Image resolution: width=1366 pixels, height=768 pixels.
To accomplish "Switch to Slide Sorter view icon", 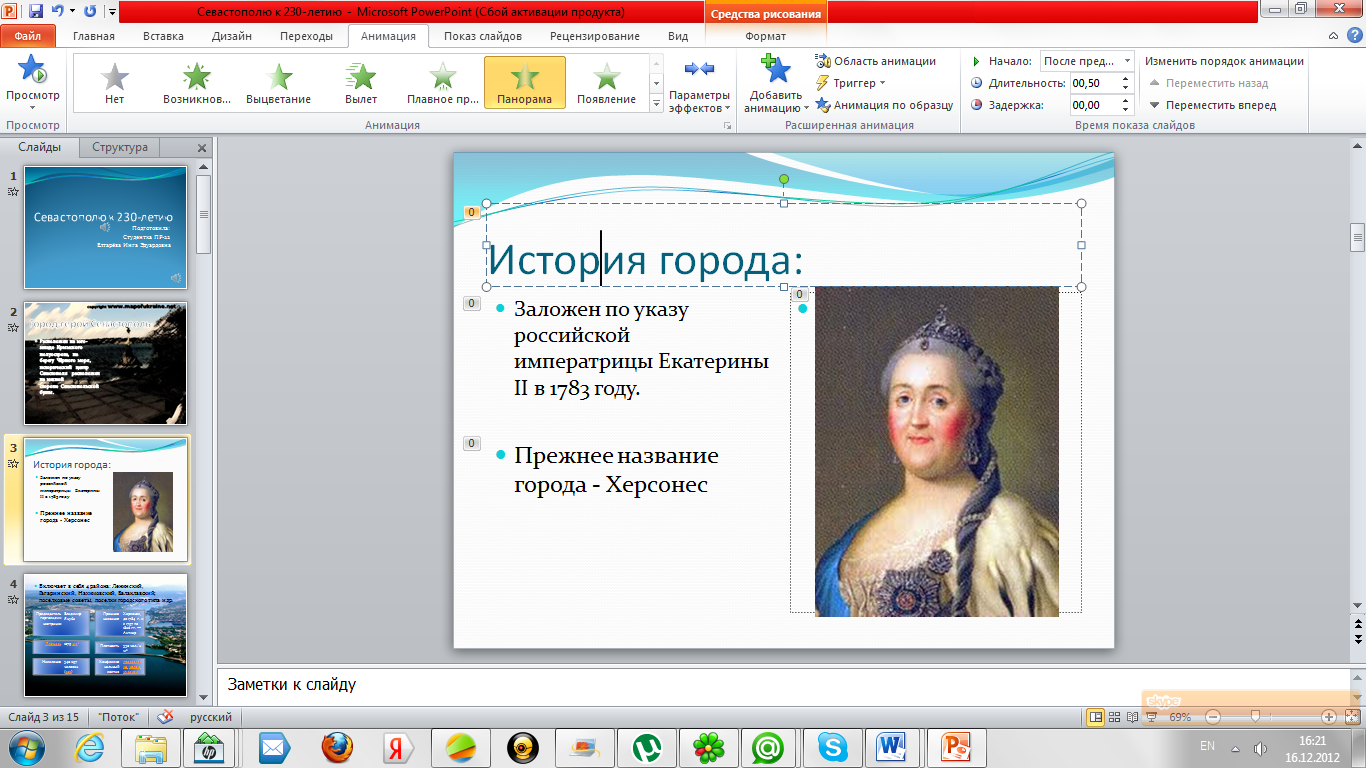I will coord(1115,717).
